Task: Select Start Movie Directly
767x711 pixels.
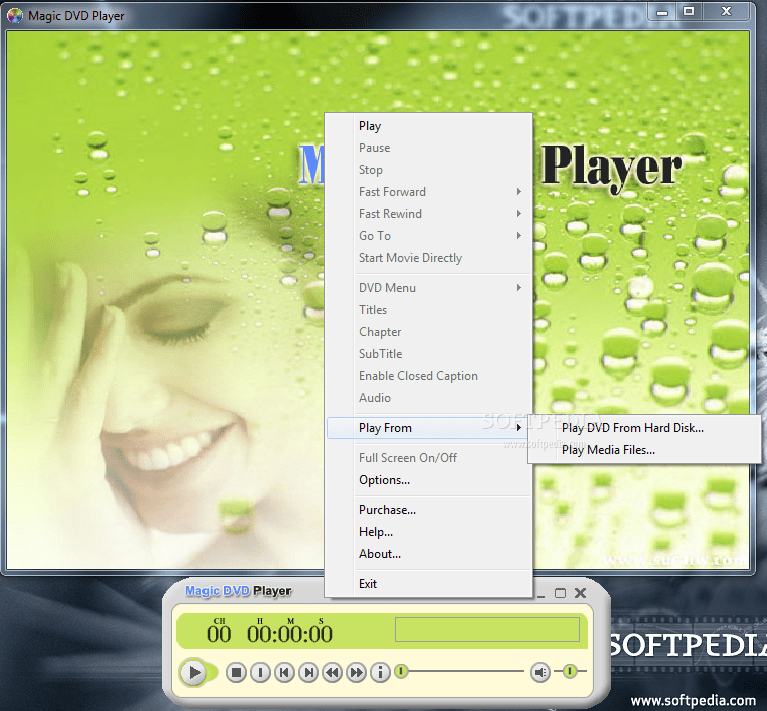Action: coord(429,258)
